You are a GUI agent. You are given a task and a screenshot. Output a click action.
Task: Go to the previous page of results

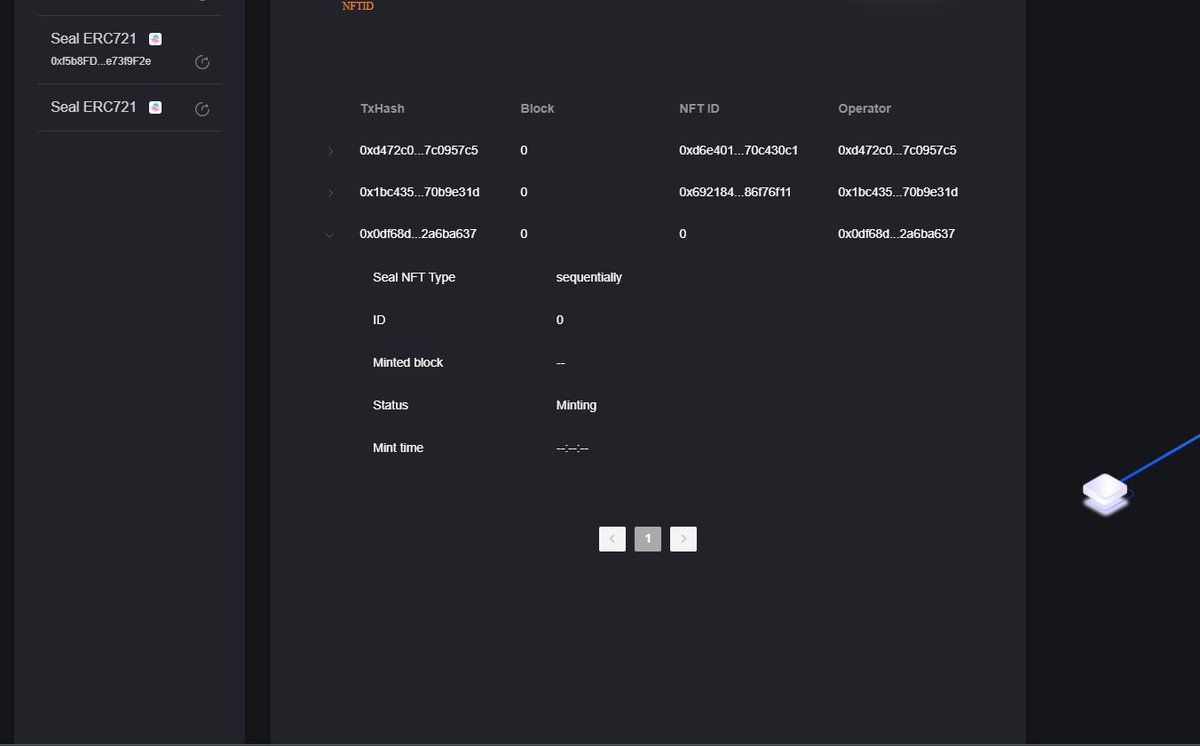(612, 539)
